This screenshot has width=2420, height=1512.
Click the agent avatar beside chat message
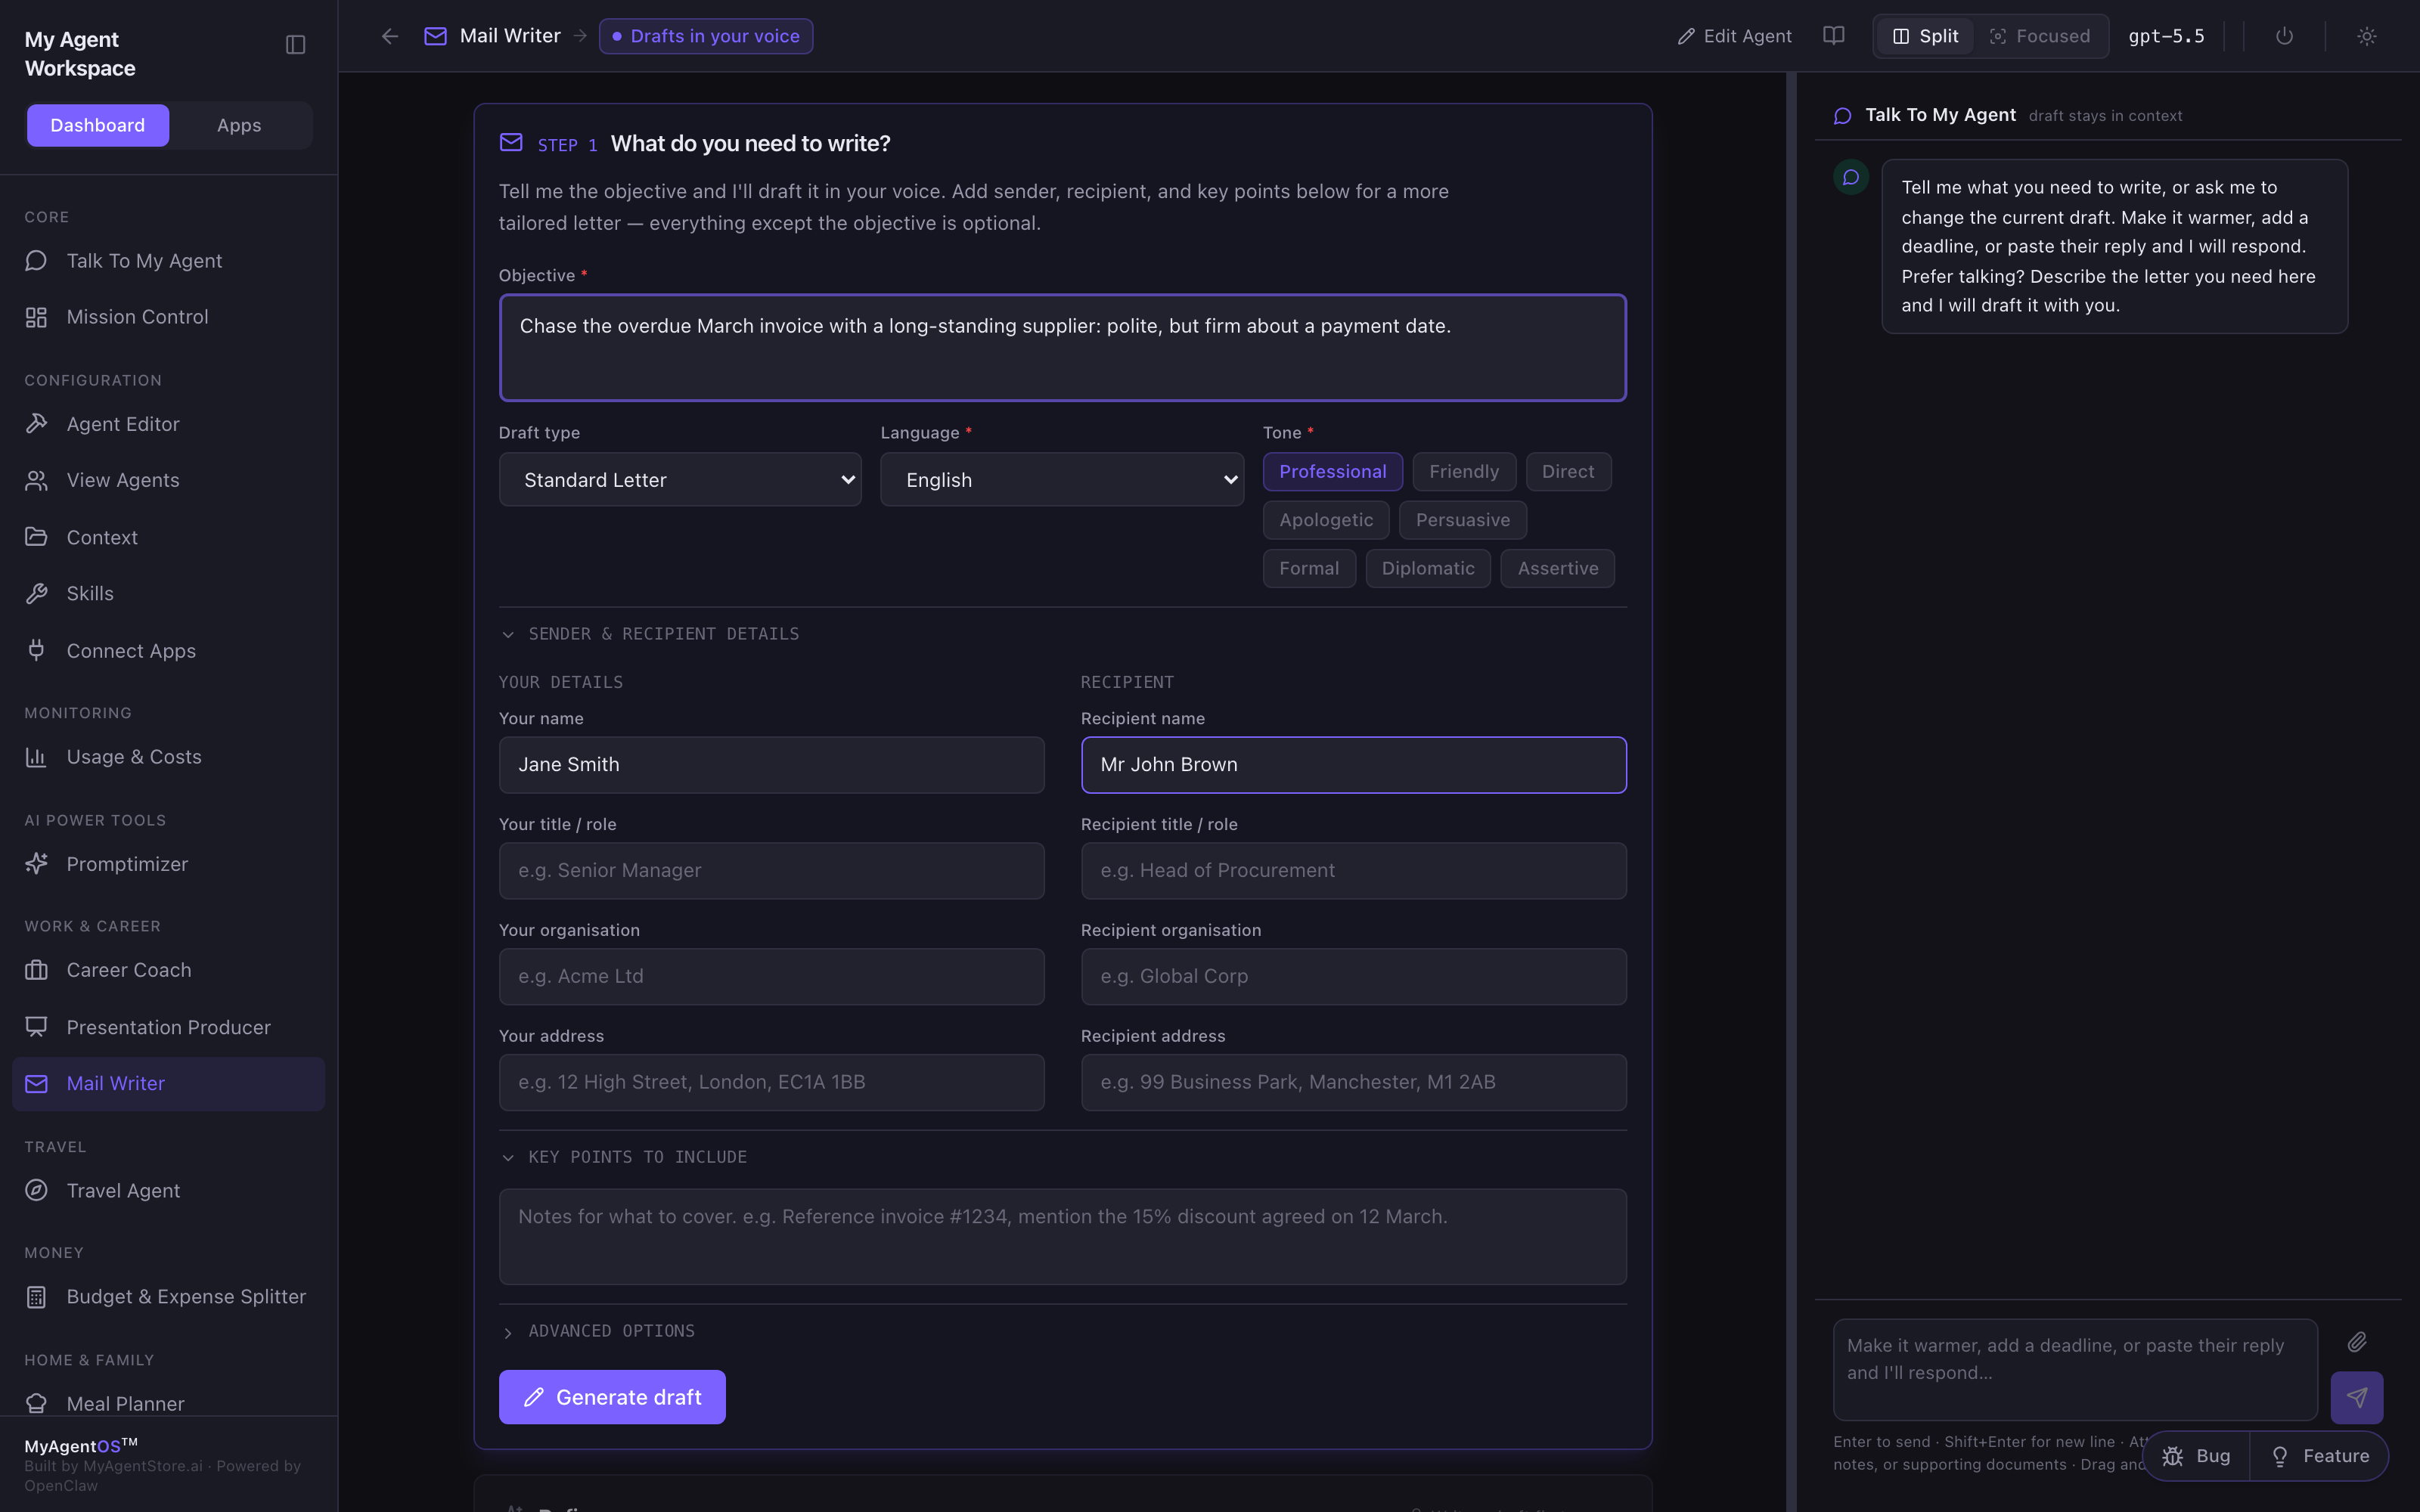tap(1851, 177)
